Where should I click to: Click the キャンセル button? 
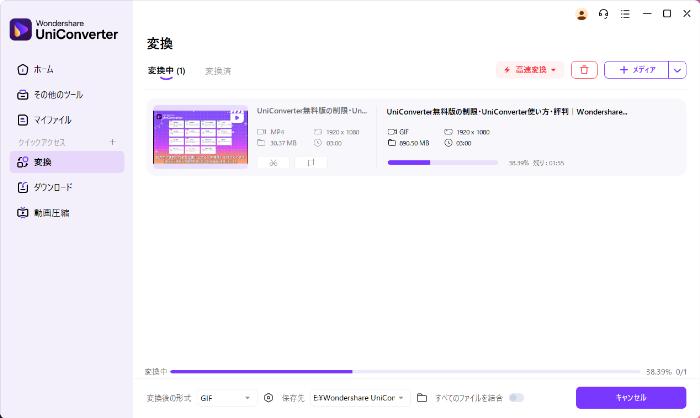coord(631,397)
